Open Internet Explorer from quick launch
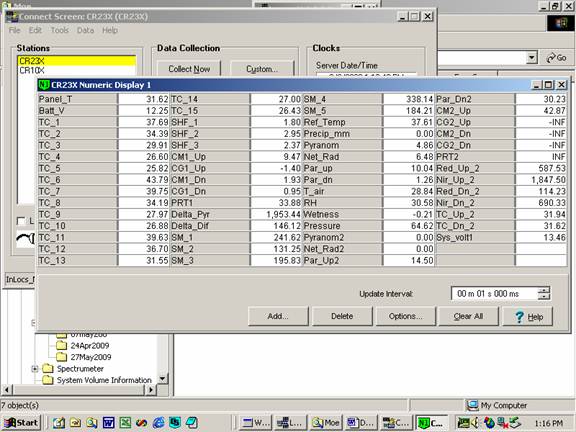The width and height of the screenshot is (576, 432). pyautogui.click(x=159, y=423)
